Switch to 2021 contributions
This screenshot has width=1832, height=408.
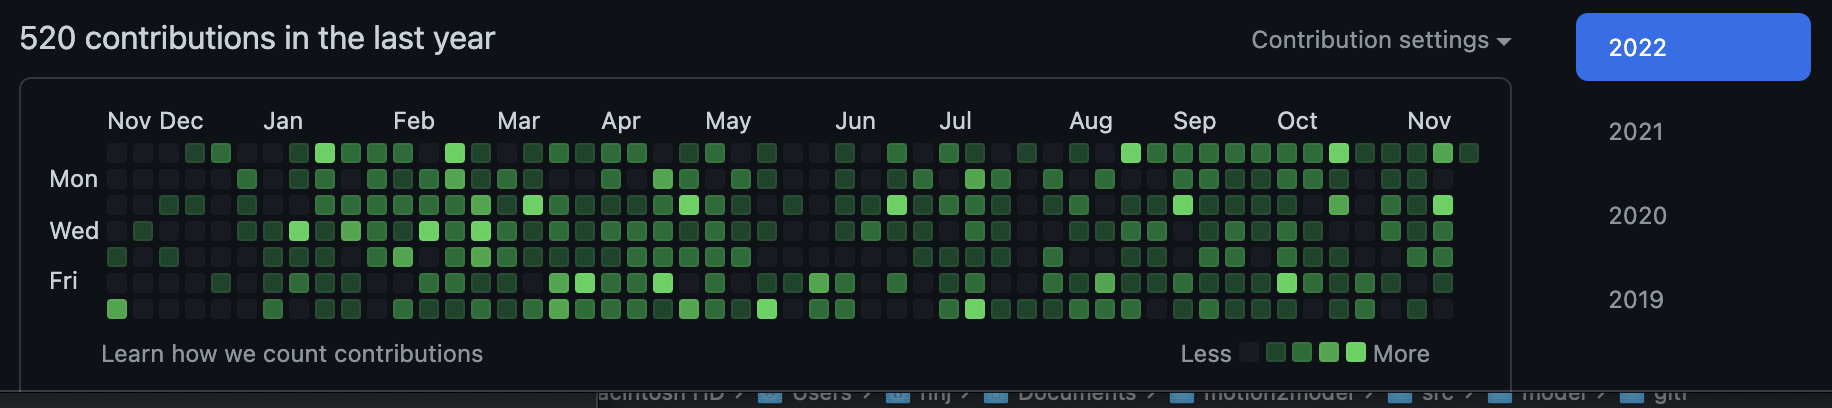point(1636,131)
